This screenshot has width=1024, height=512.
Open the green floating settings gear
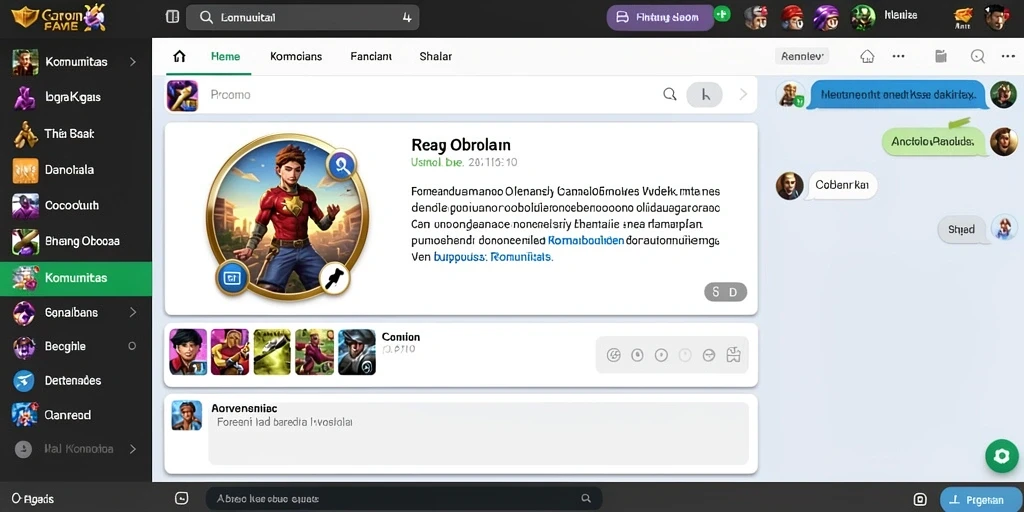1001,455
